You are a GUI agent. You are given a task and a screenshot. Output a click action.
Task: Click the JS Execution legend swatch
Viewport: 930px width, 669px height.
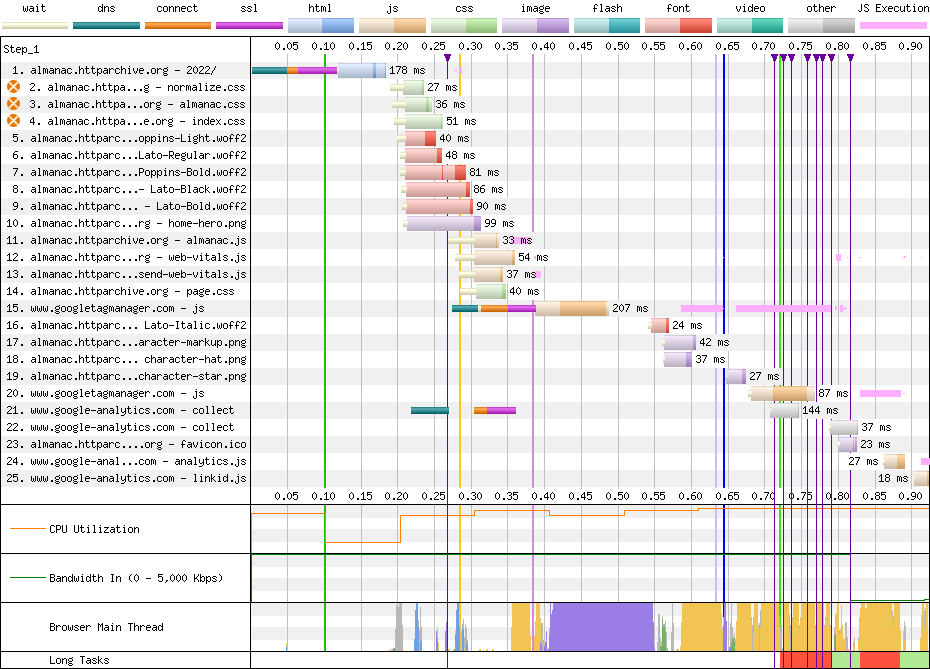pyautogui.click(x=892, y=24)
